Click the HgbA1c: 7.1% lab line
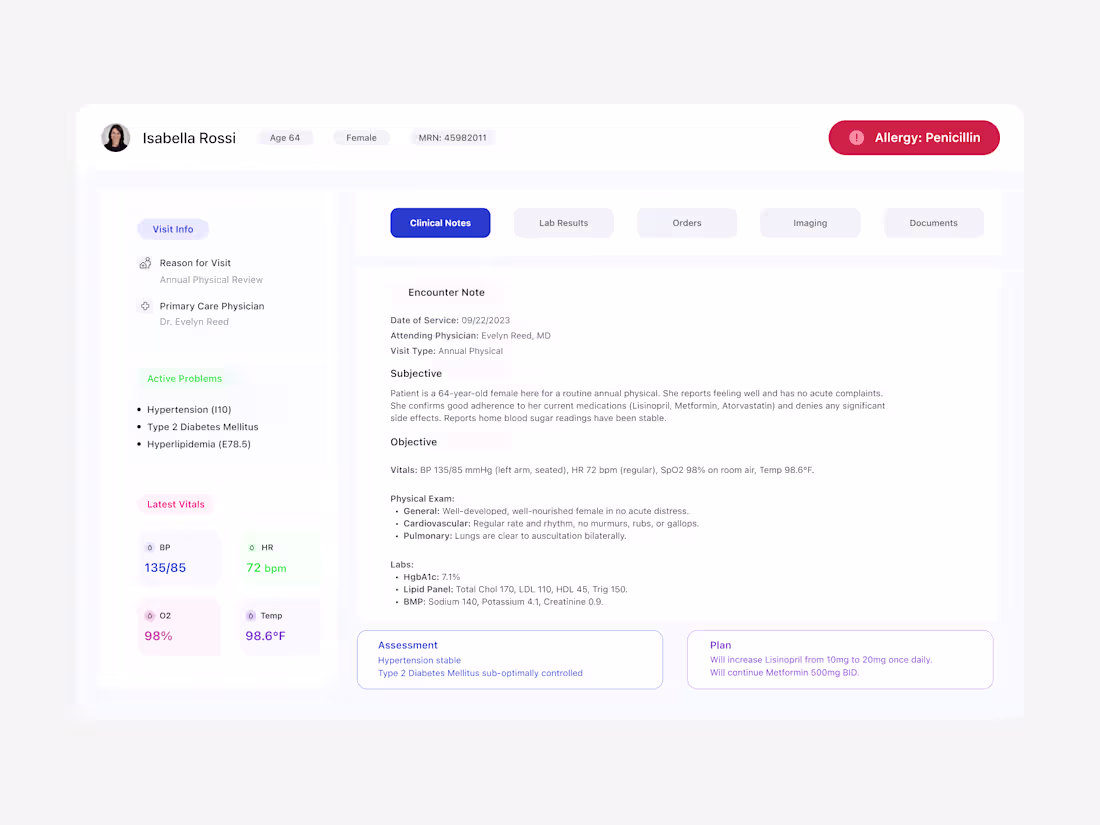The height and width of the screenshot is (825, 1100). pos(431,577)
